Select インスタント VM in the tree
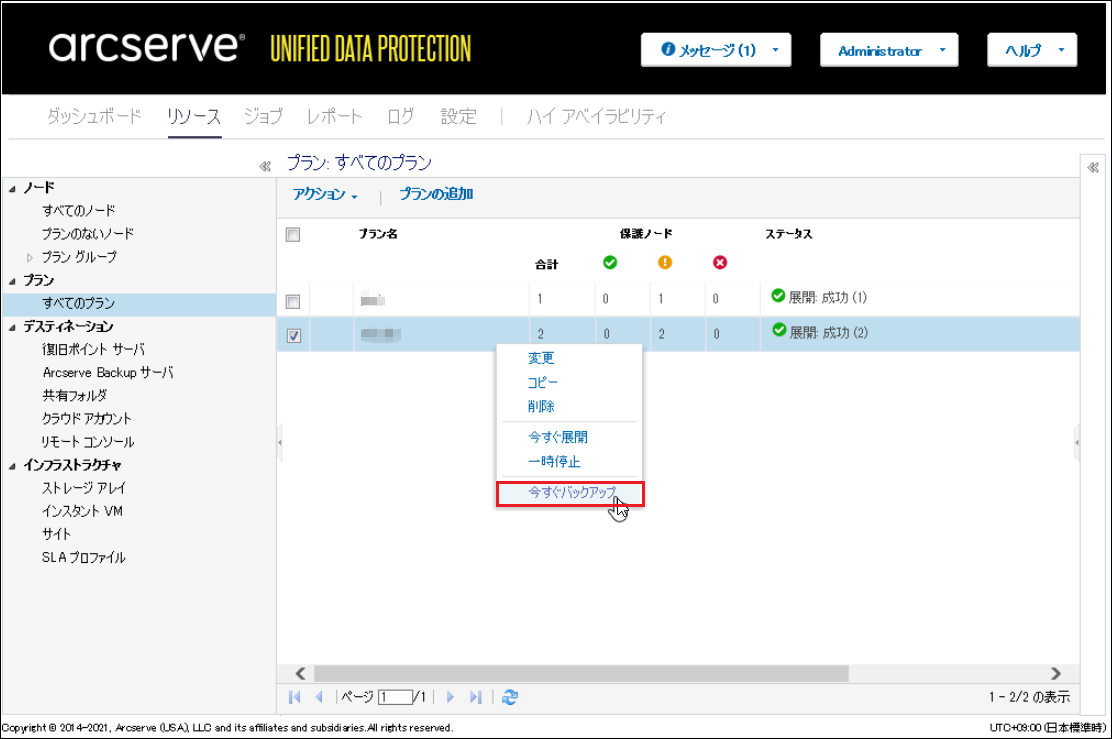The height and width of the screenshot is (739, 1112). coord(82,511)
